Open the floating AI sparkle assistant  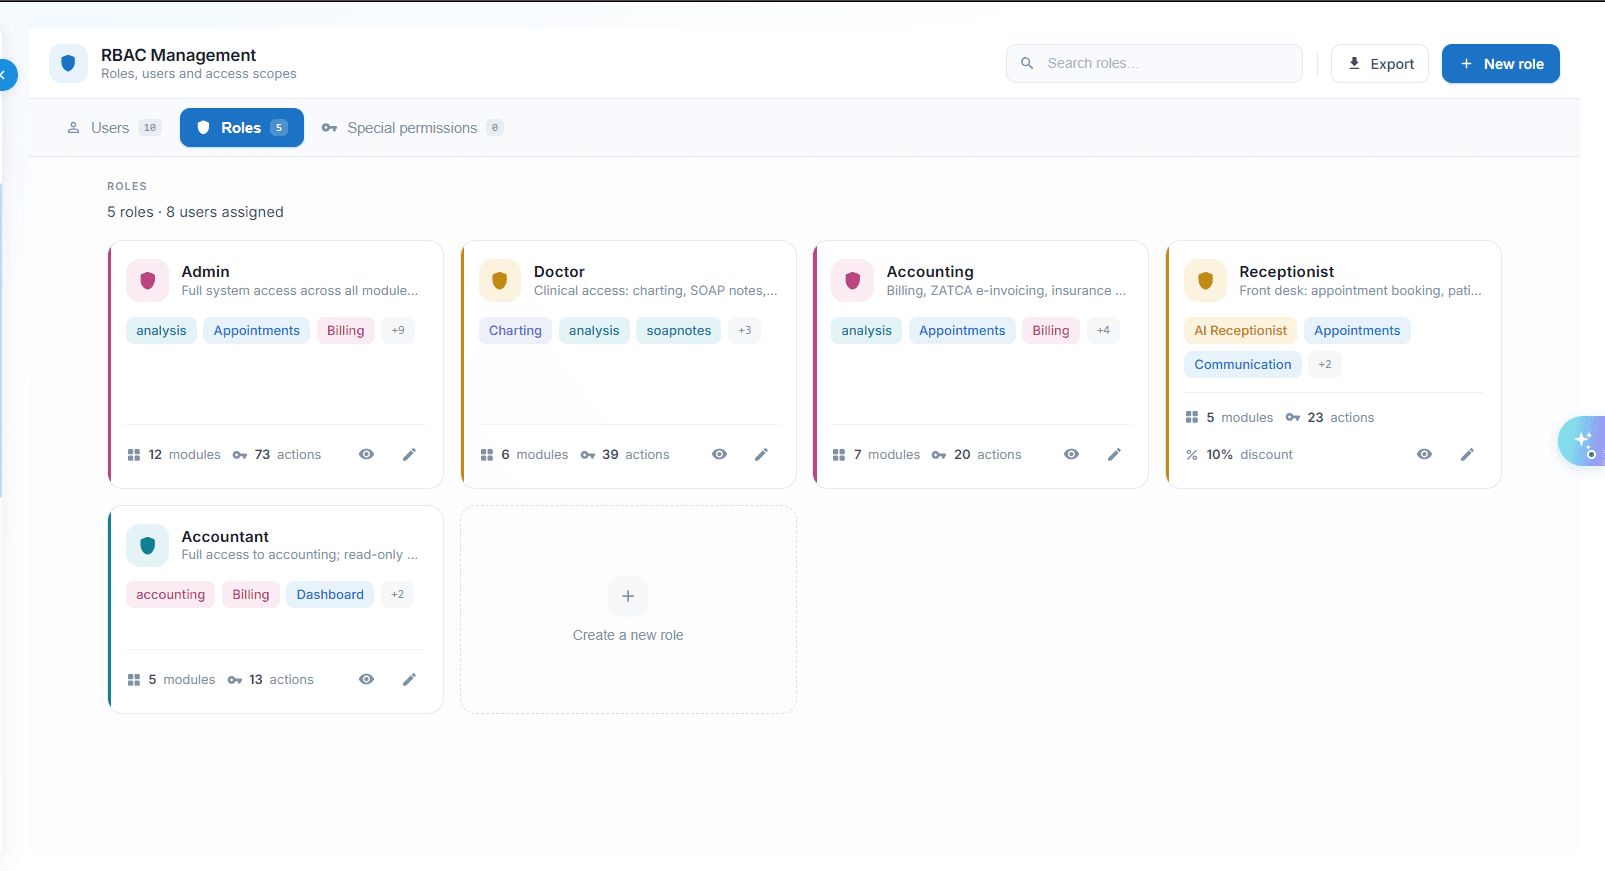point(1583,441)
